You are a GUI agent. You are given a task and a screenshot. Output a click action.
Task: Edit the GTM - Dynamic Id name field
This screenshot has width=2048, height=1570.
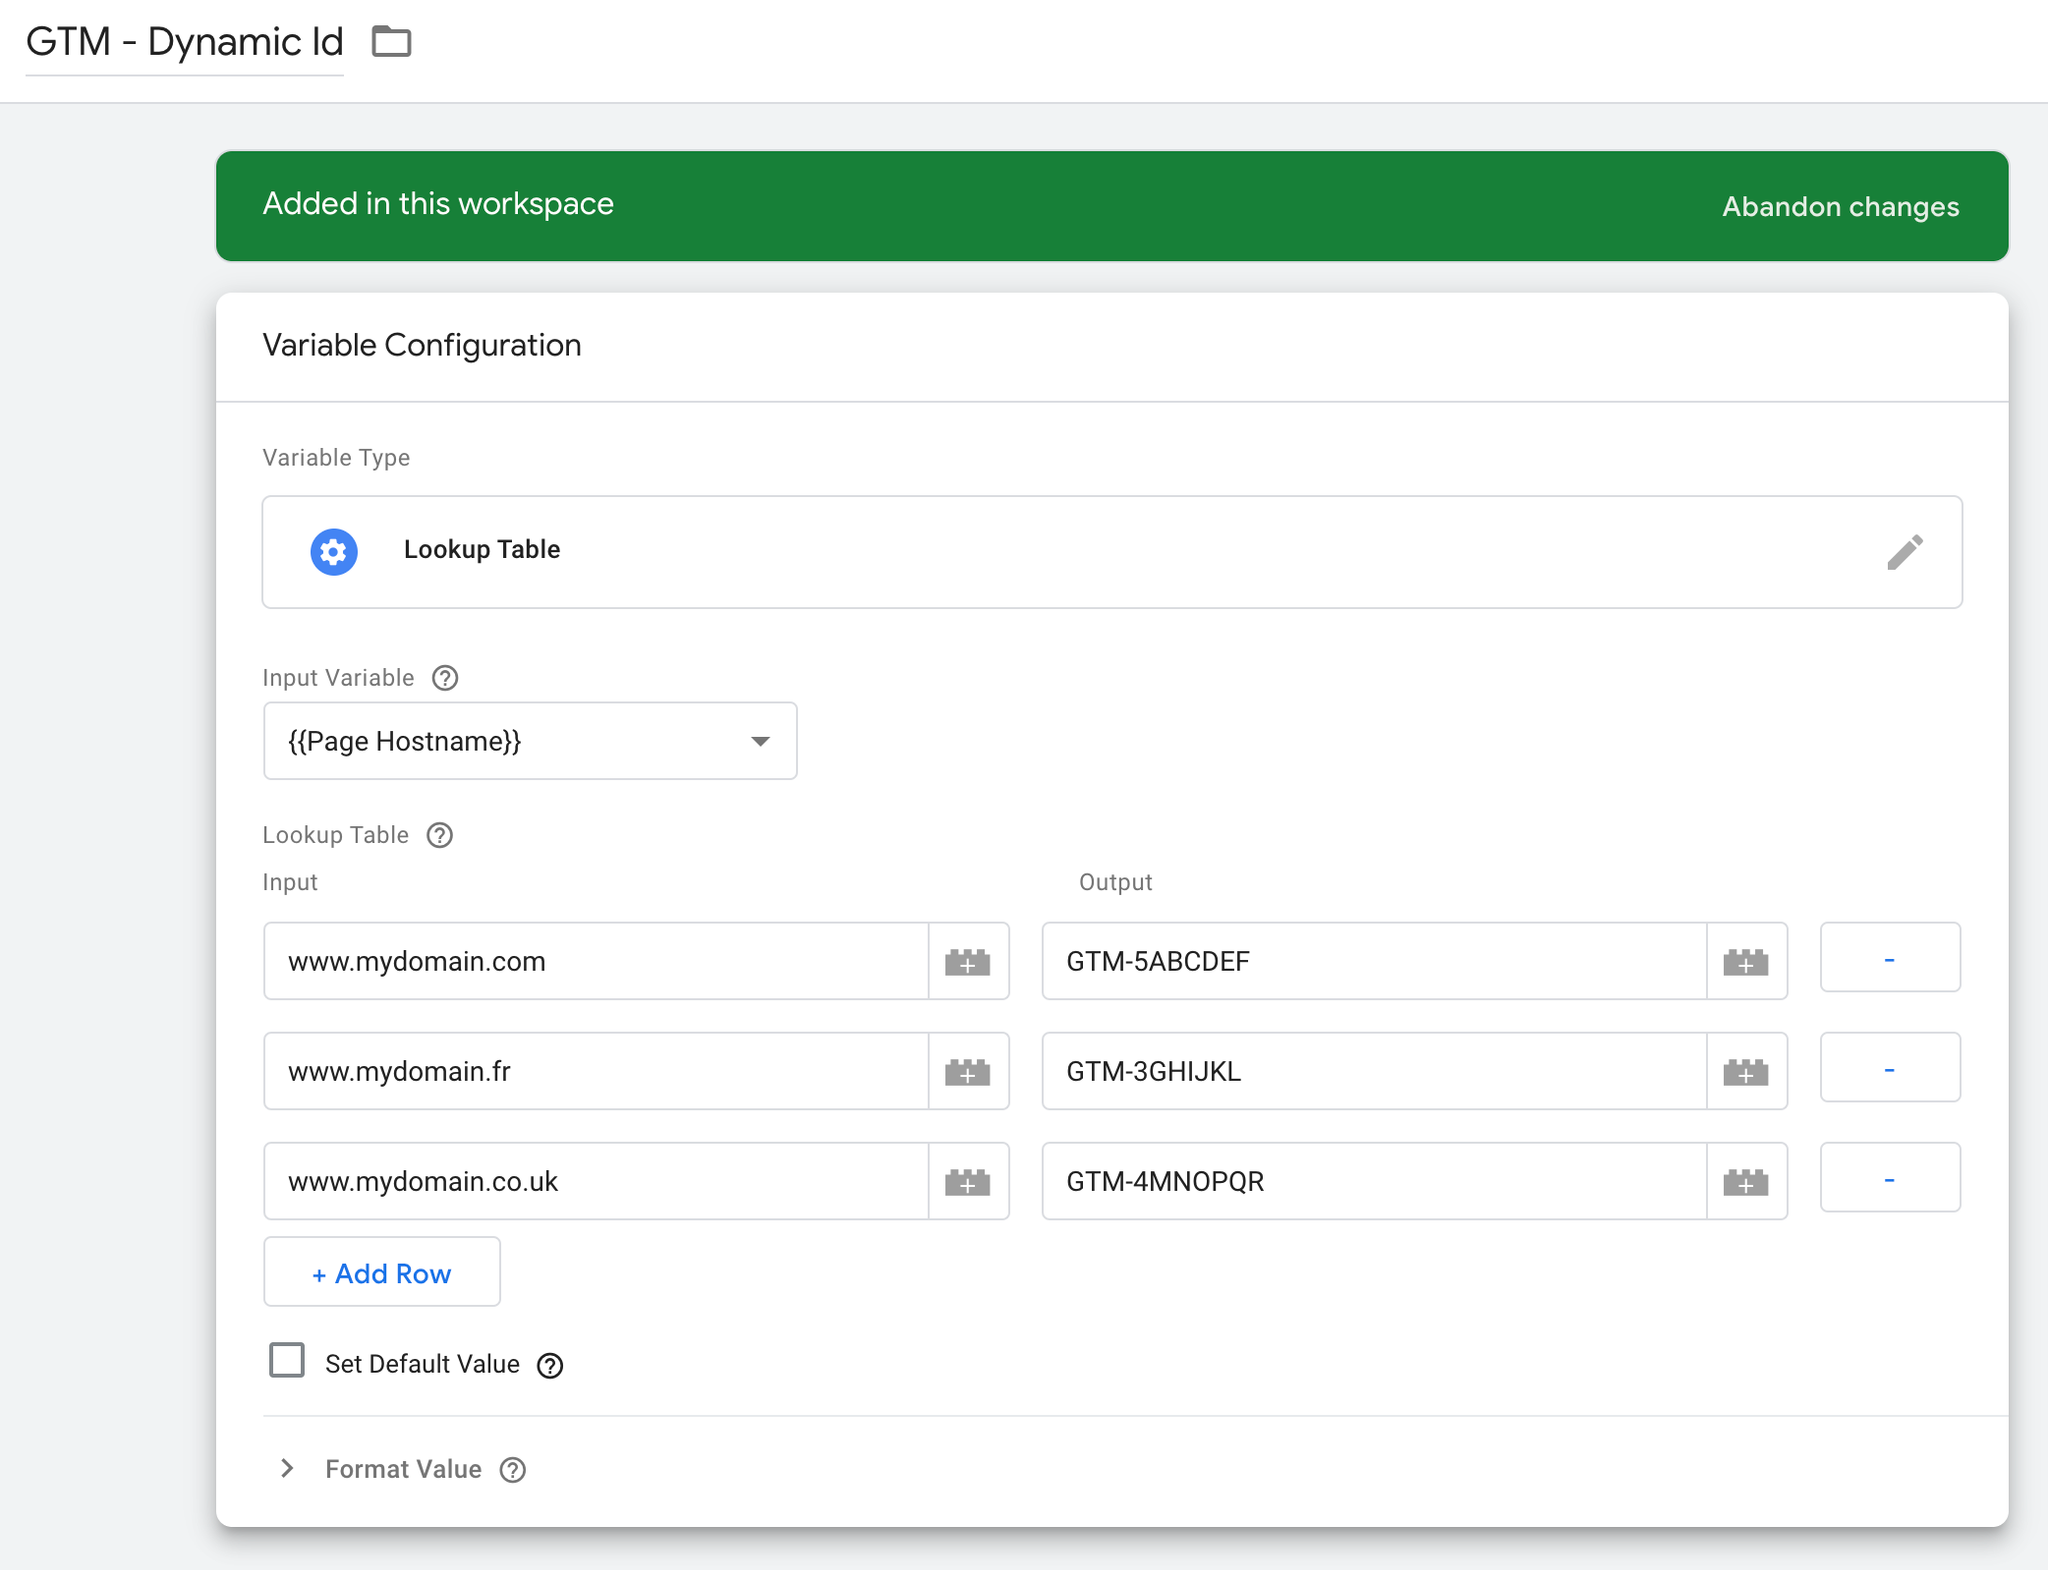pos(184,43)
